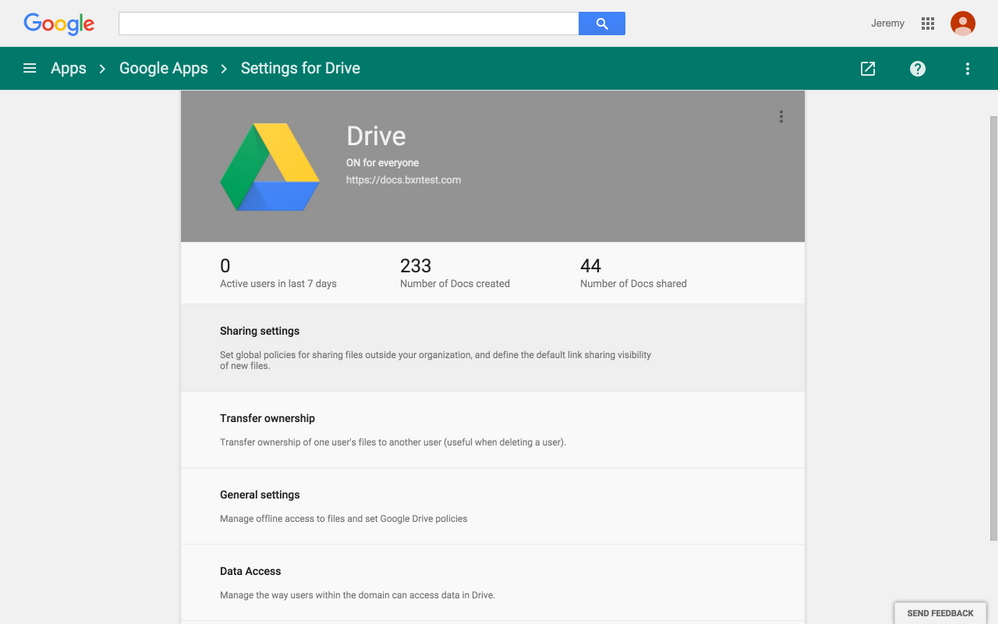The height and width of the screenshot is (624, 998).
Task: Open the Google apps grid
Action: (927, 24)
